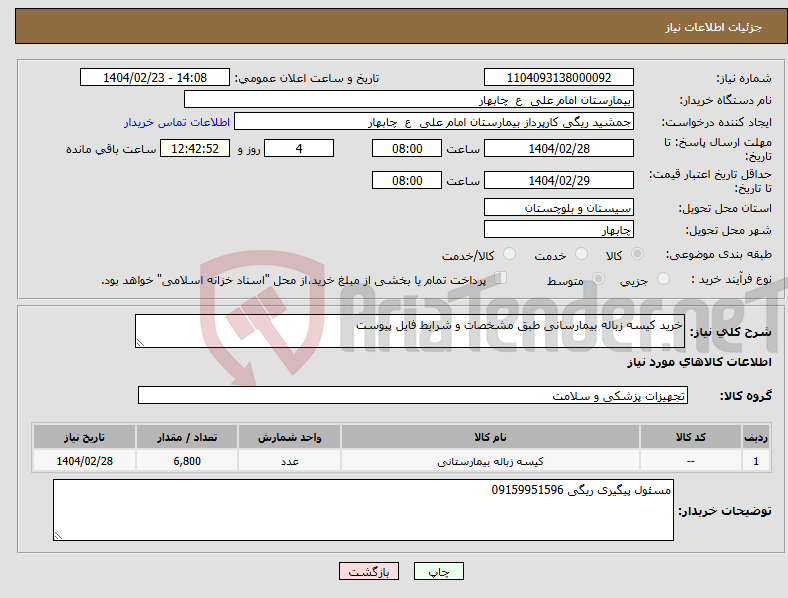The image size is (788, 598).
Task: Click the quantity cell 6,800
Action: coord(187,461)
